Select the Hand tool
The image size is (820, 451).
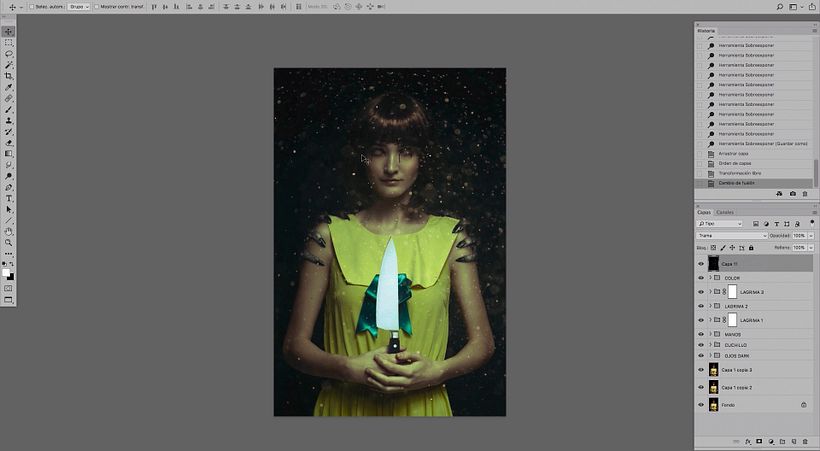[x=8, y=231]
